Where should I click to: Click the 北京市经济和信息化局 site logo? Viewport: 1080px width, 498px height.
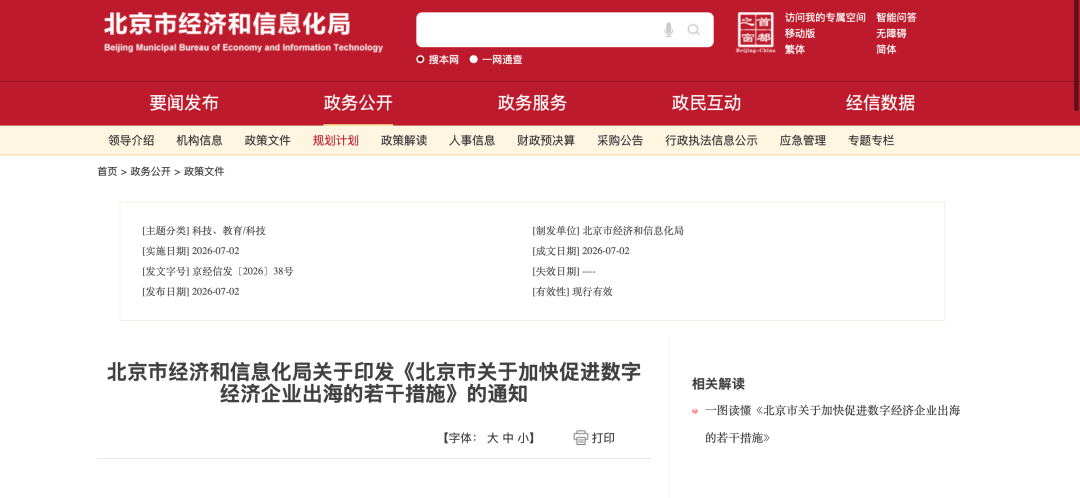coord(243,32)
